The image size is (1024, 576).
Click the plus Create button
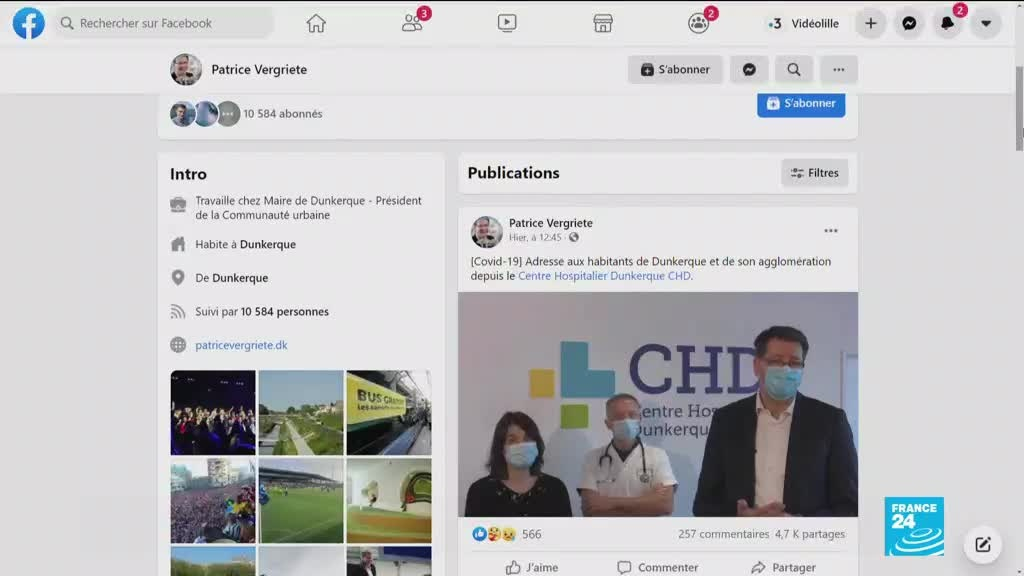coord(871,23)
